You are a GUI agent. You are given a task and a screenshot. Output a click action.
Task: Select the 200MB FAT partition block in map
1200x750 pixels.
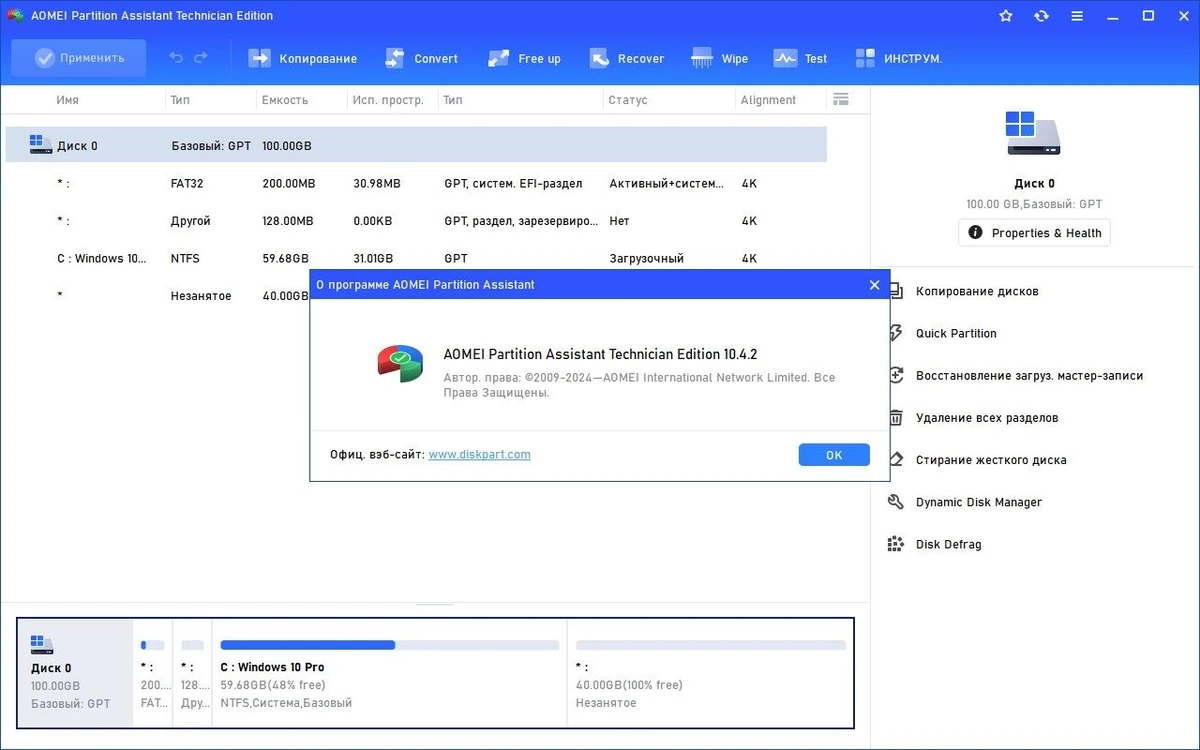pos(152,673)
